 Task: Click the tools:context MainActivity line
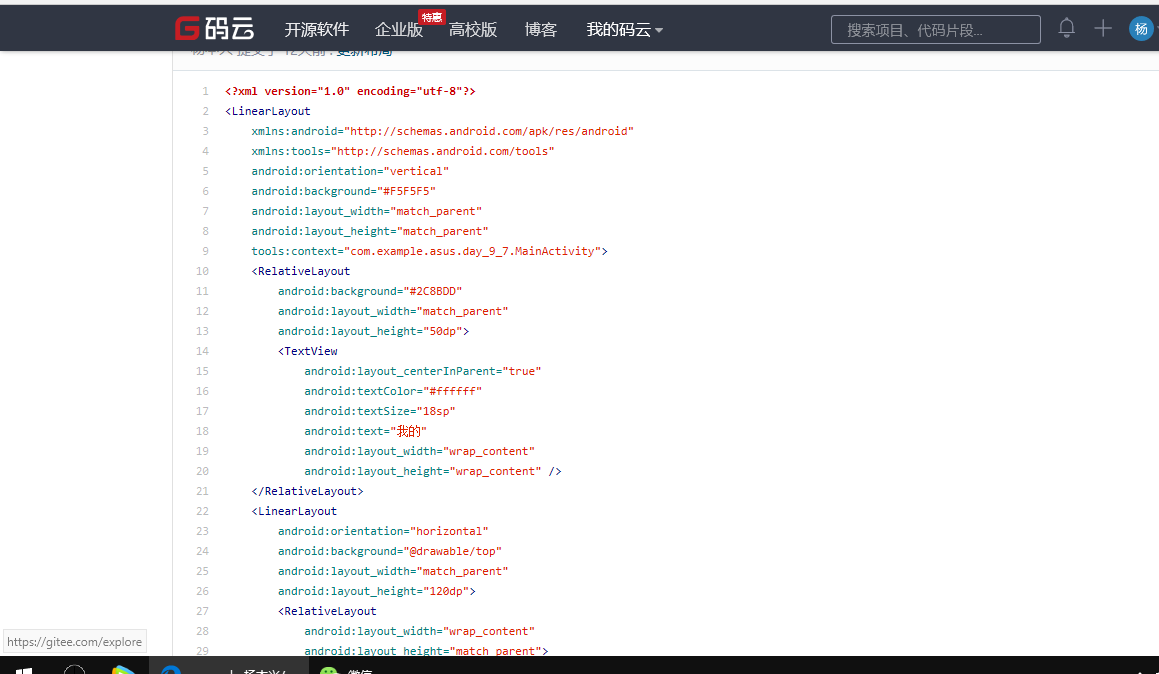pos(429,251)
